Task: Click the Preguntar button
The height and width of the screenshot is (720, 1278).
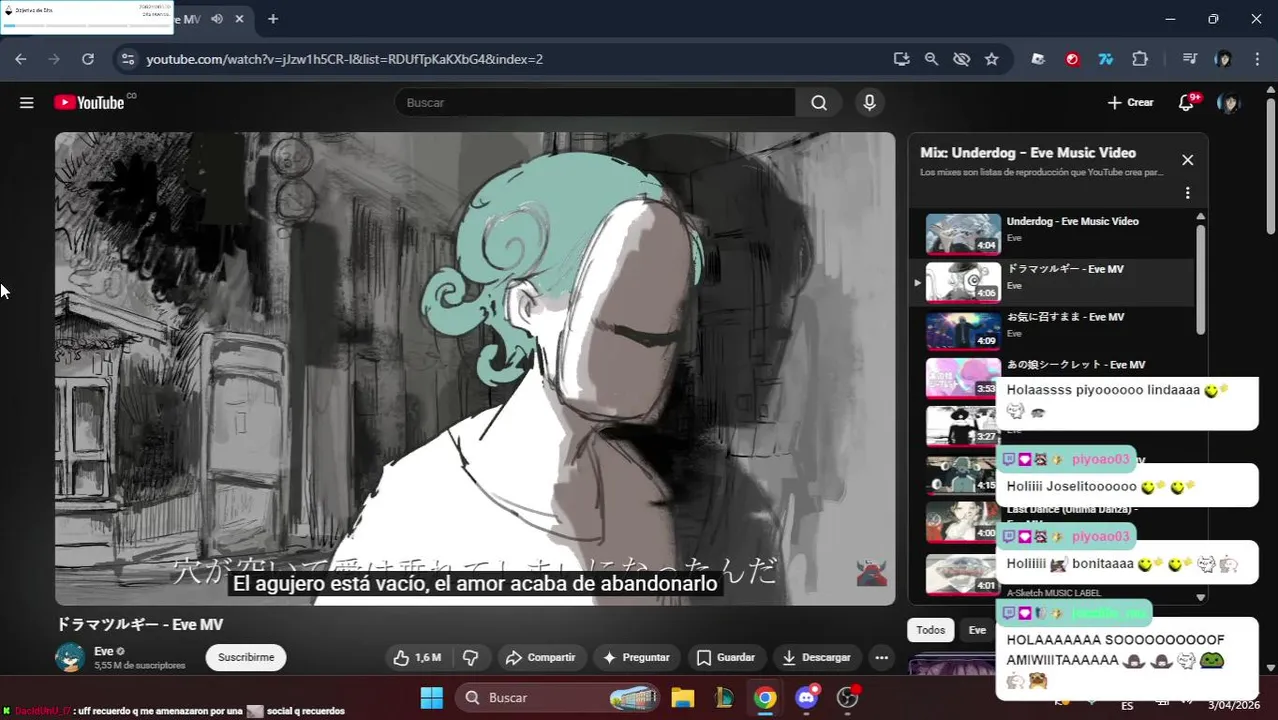Action: [x=636, y=657]
